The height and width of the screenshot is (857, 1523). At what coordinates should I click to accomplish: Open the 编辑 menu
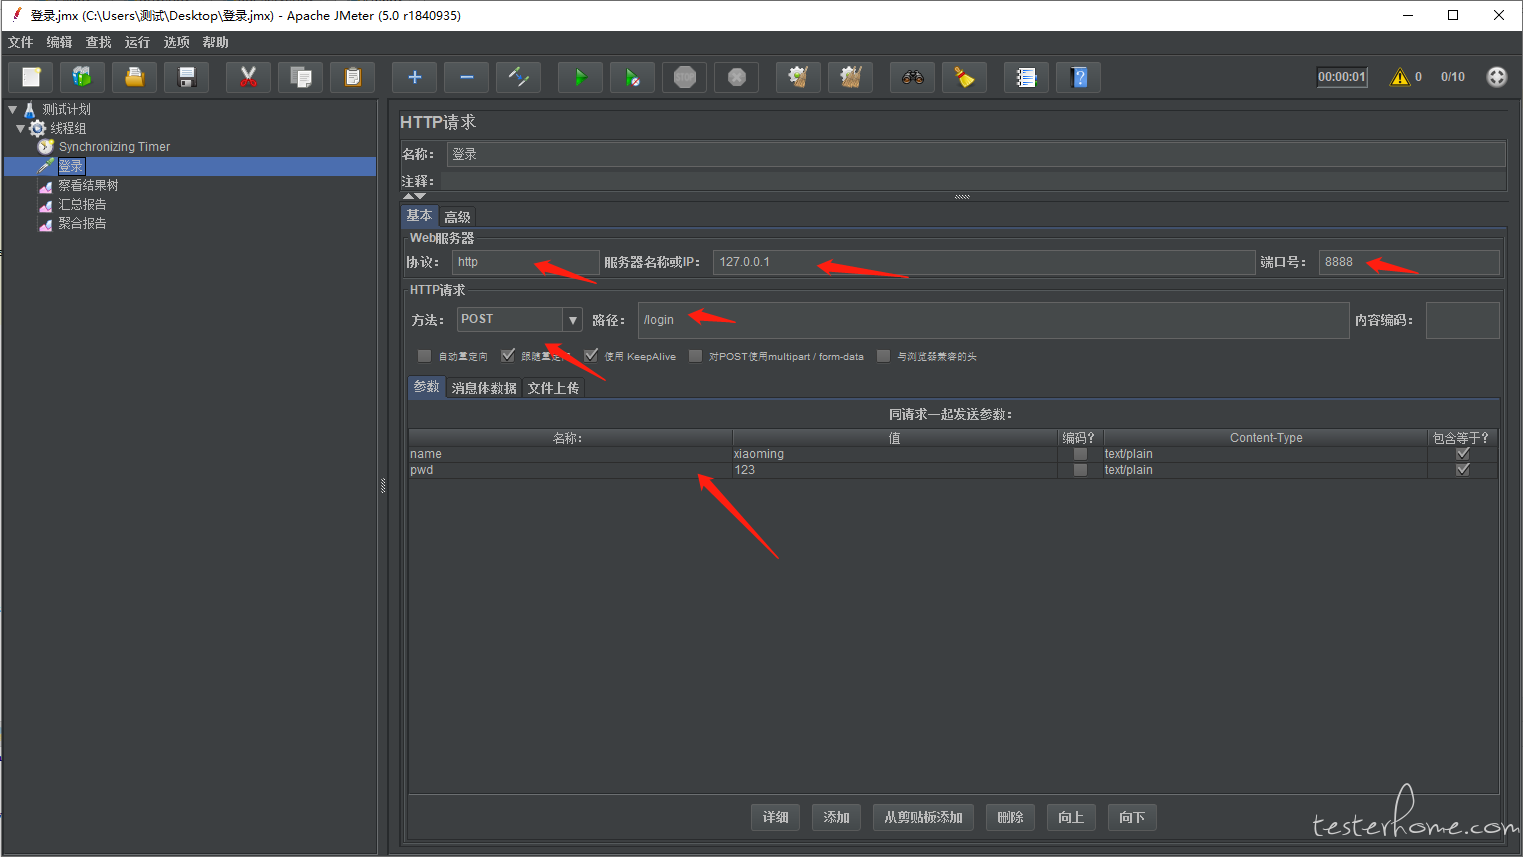tap(60, 42)
